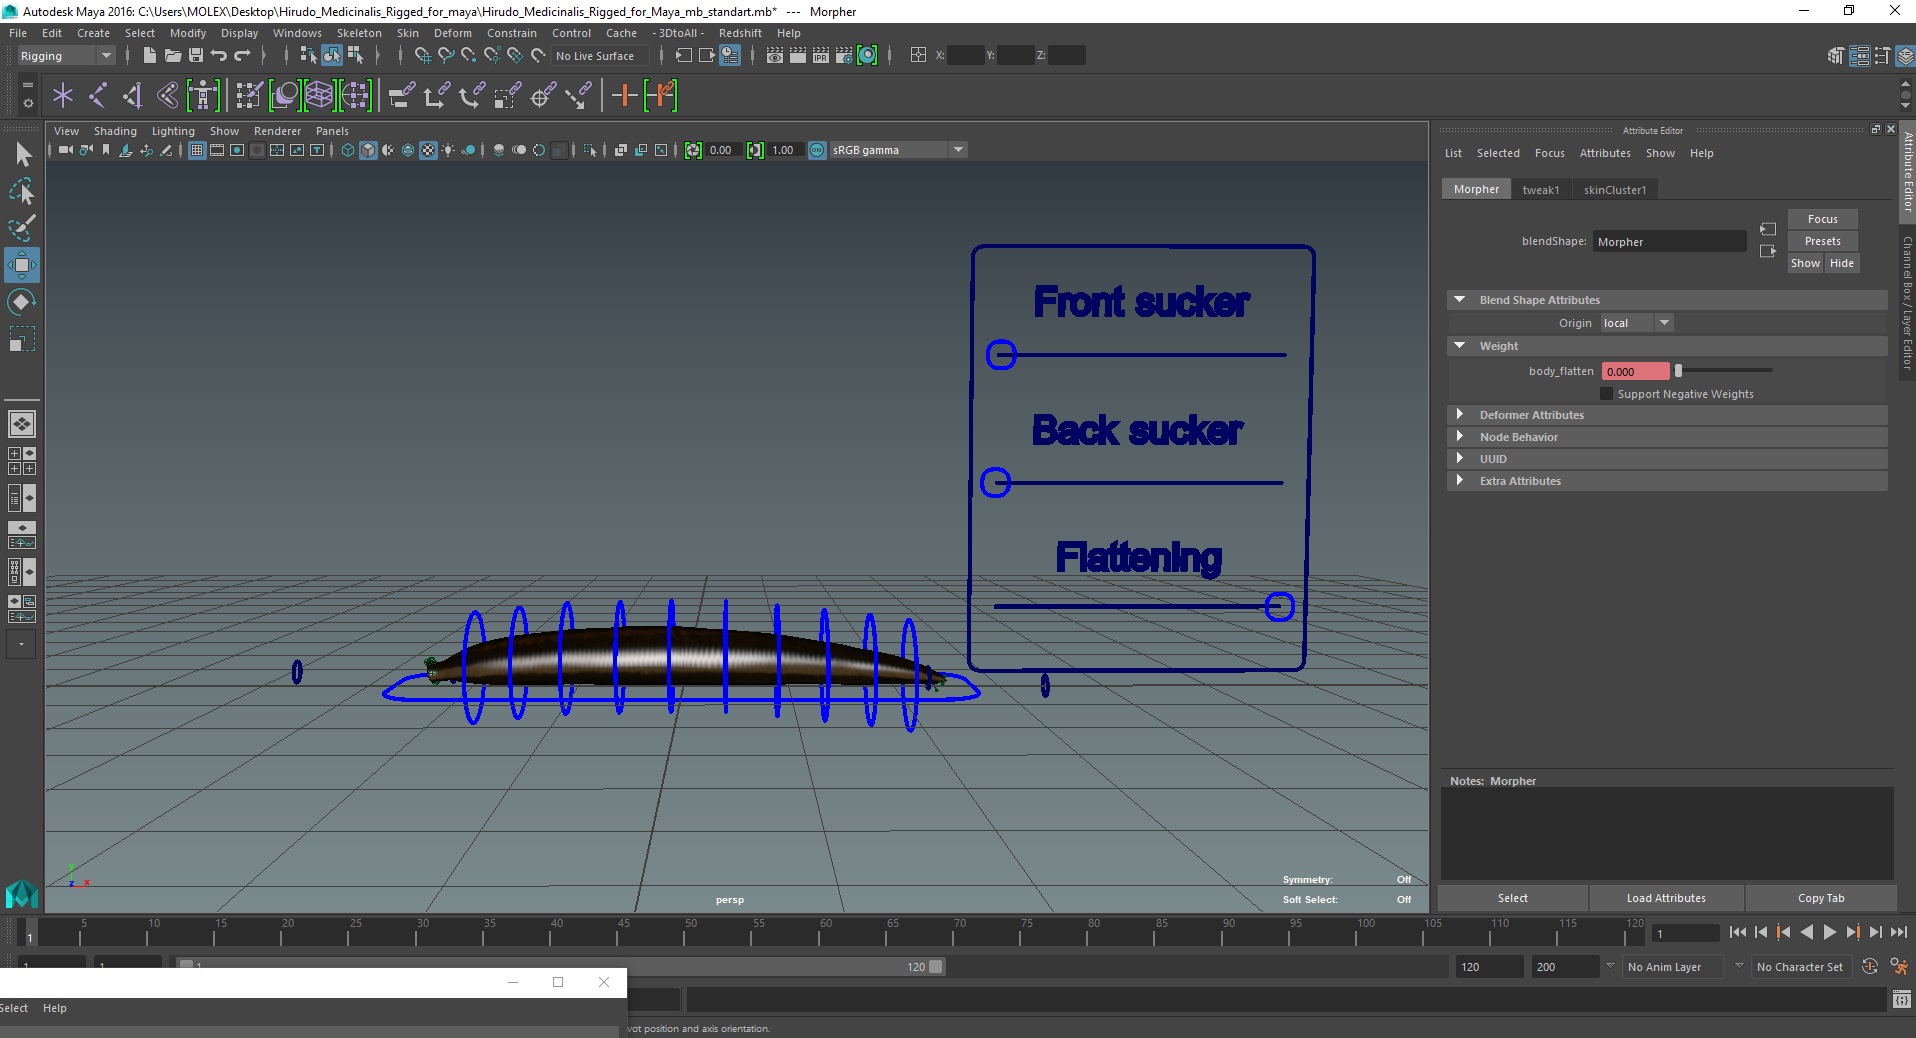The image size is (1916, 1038).
Task: Open the Rigging menu set dropdown
Action: click(66, 56)
